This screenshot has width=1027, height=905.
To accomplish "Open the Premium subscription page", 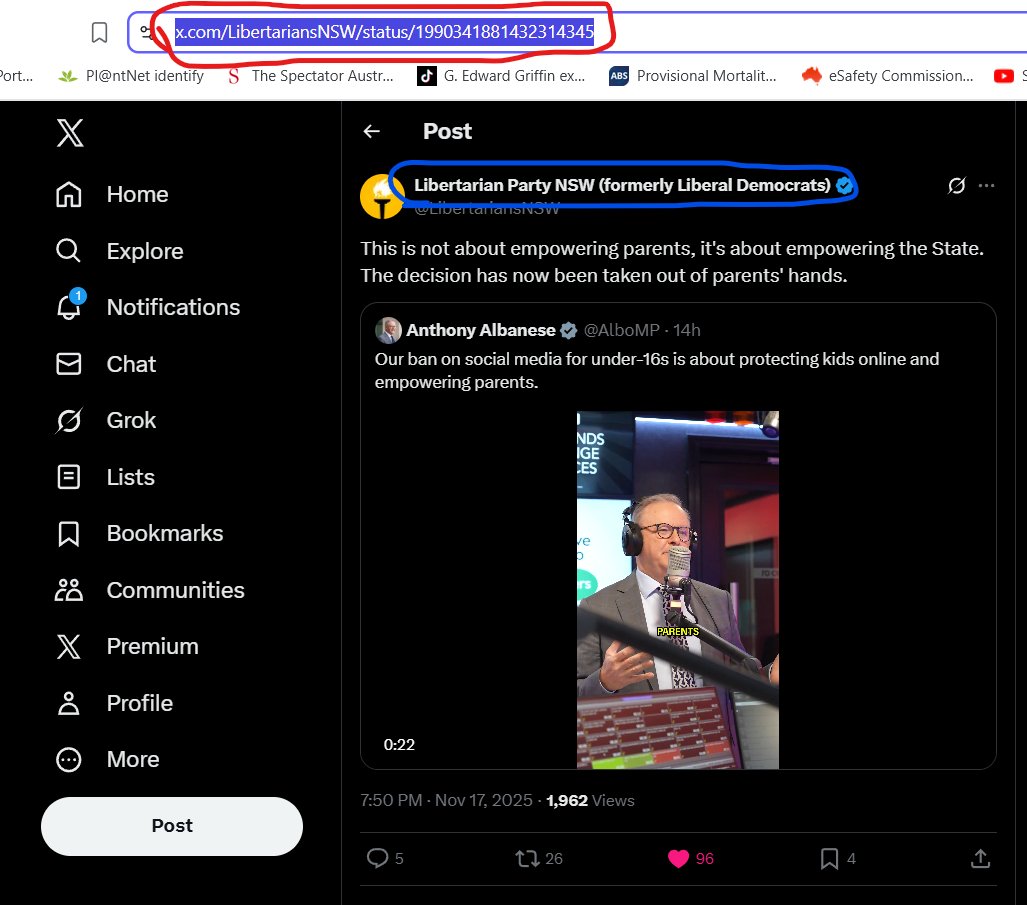I will [127, 646].
